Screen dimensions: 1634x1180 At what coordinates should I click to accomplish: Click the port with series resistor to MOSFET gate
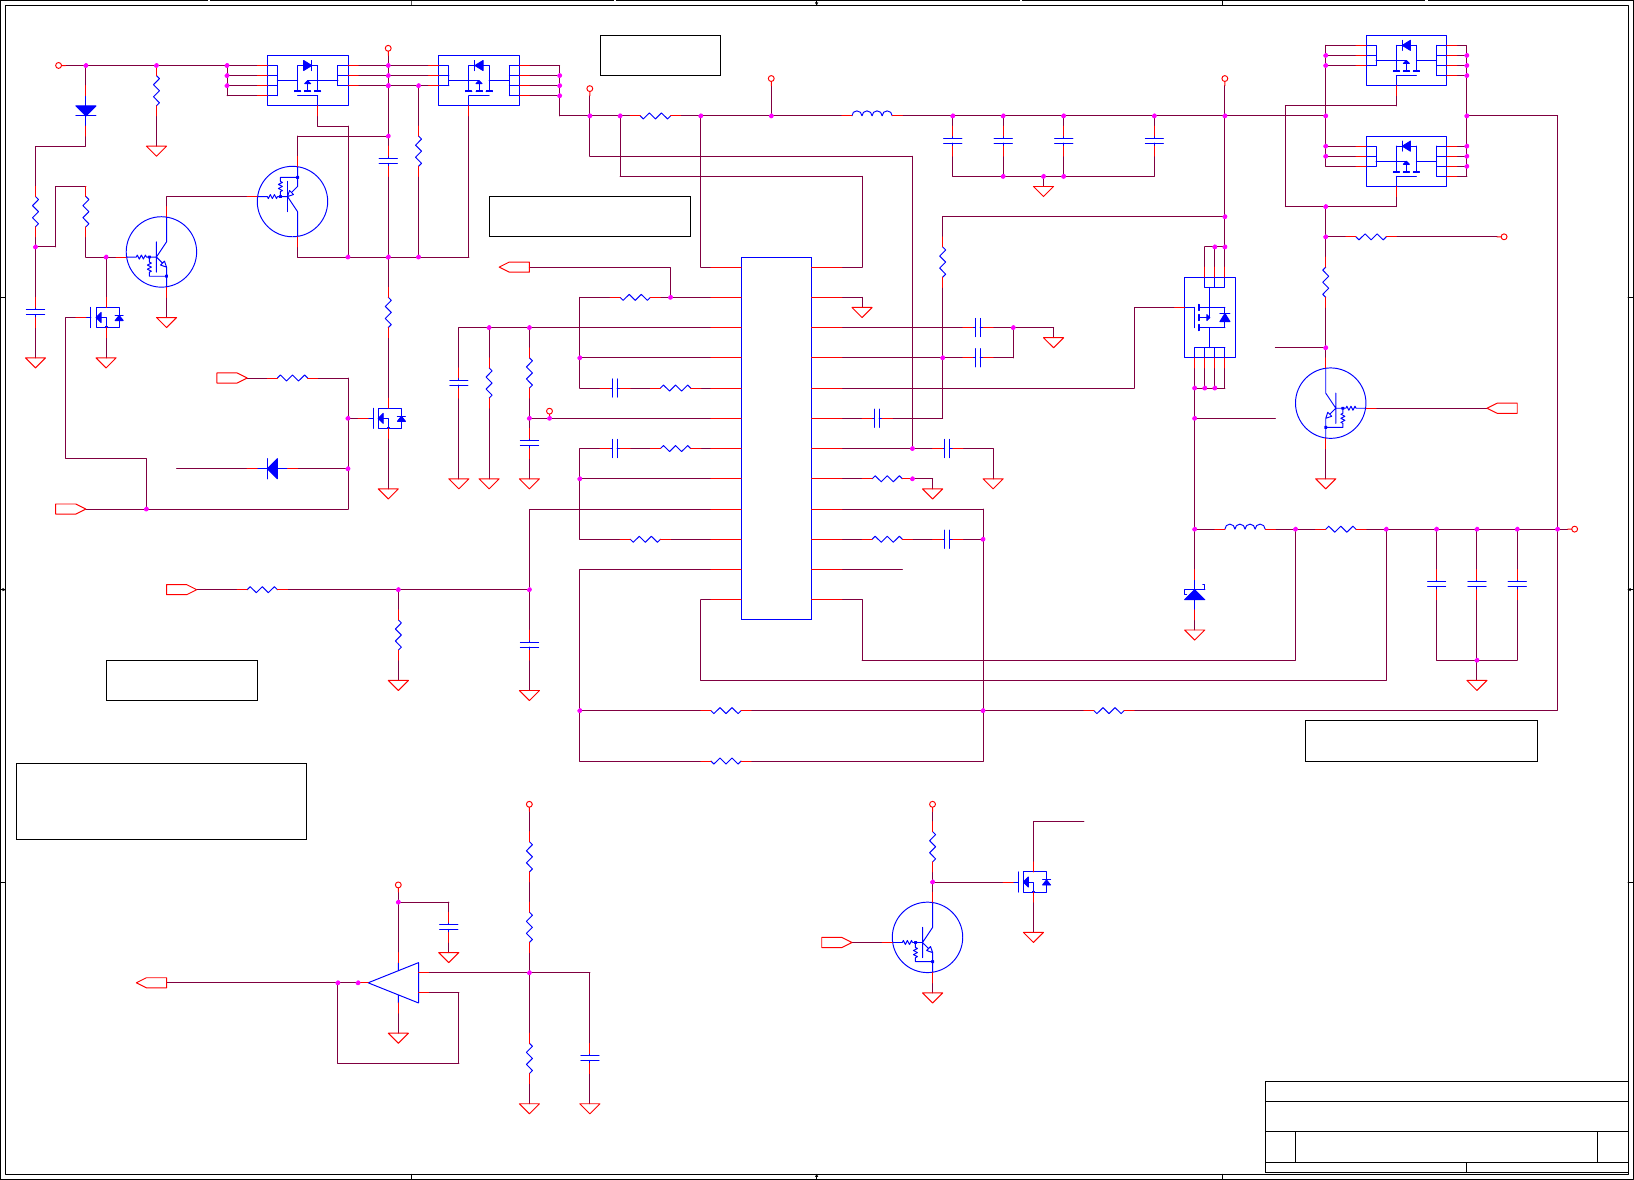(232, 378)
